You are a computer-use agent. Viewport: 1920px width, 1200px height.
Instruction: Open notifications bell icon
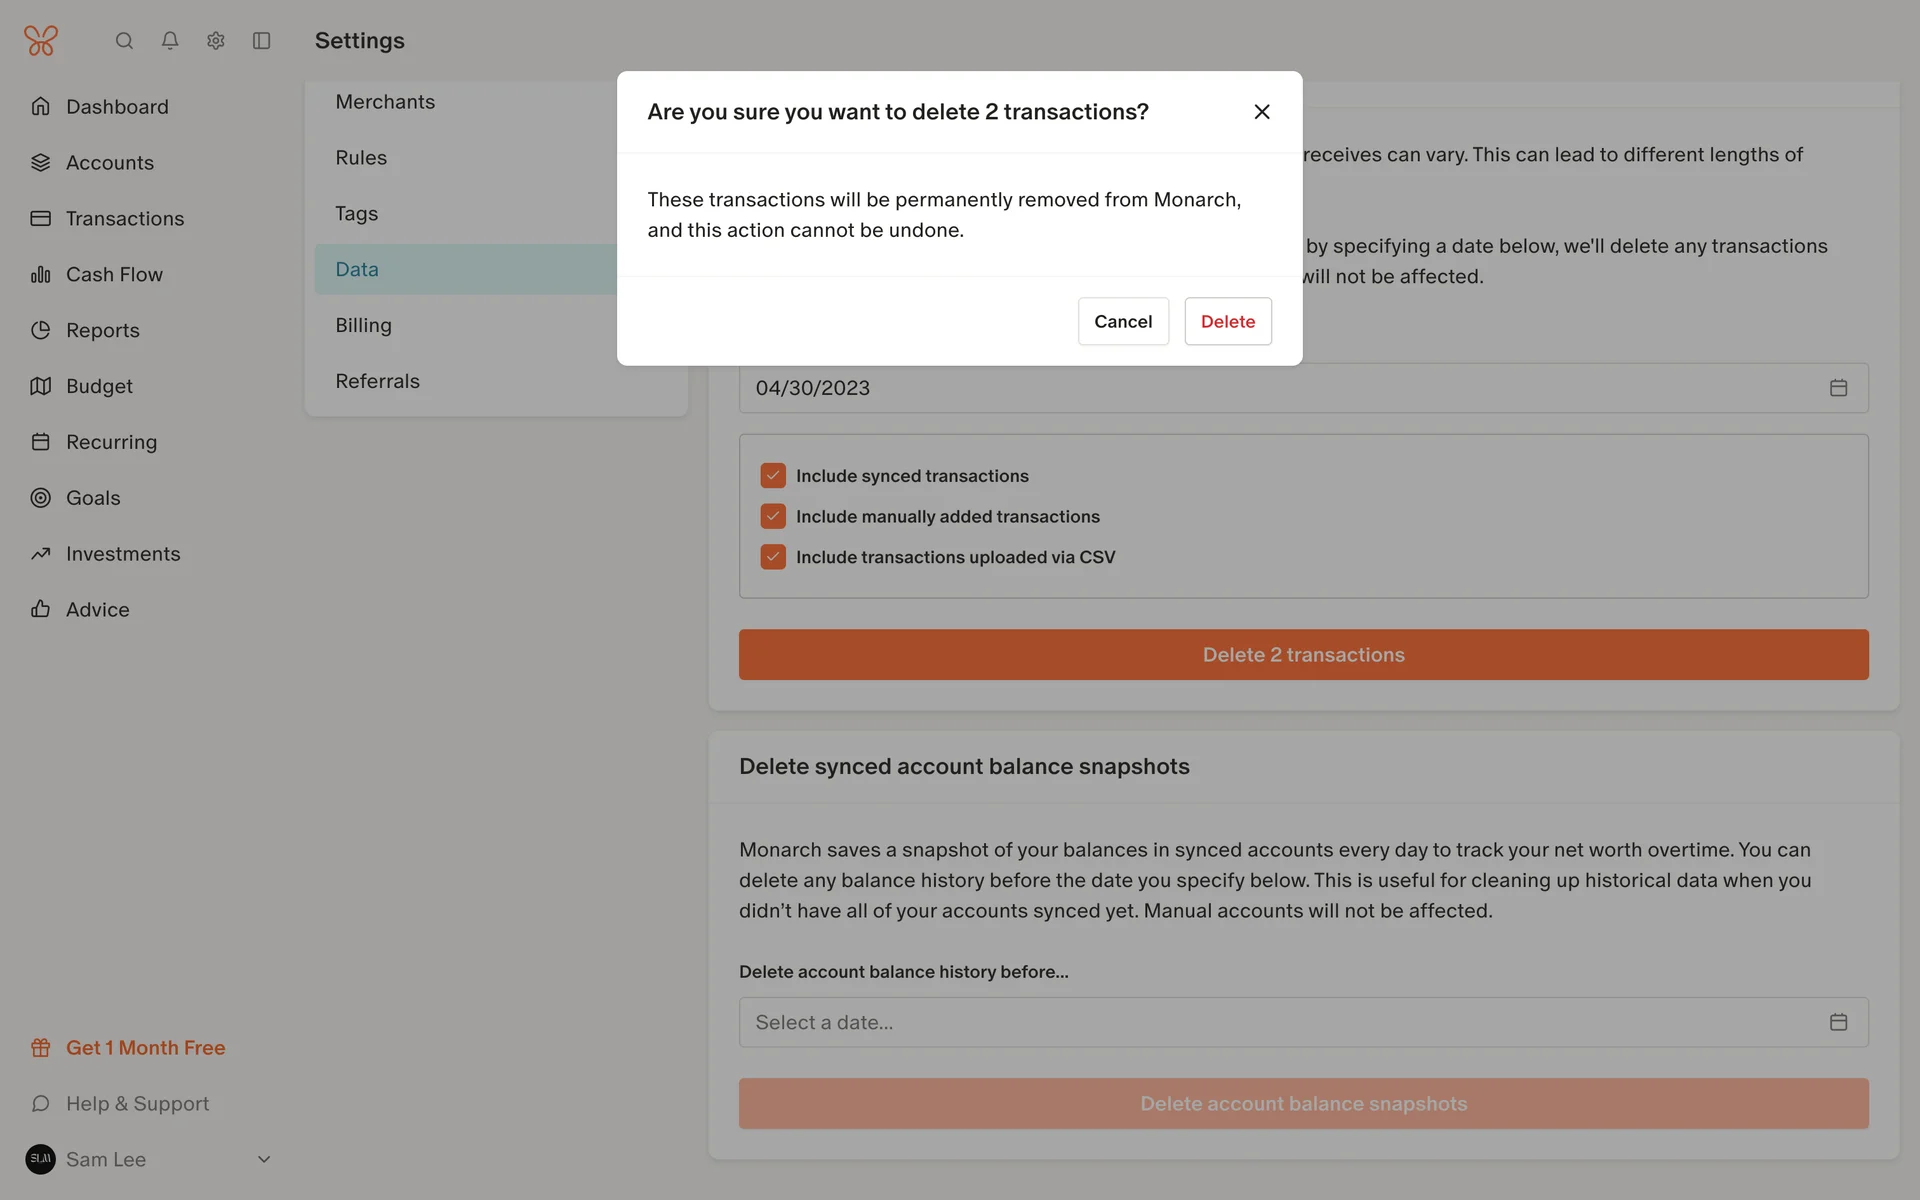[x=170, y=41]
